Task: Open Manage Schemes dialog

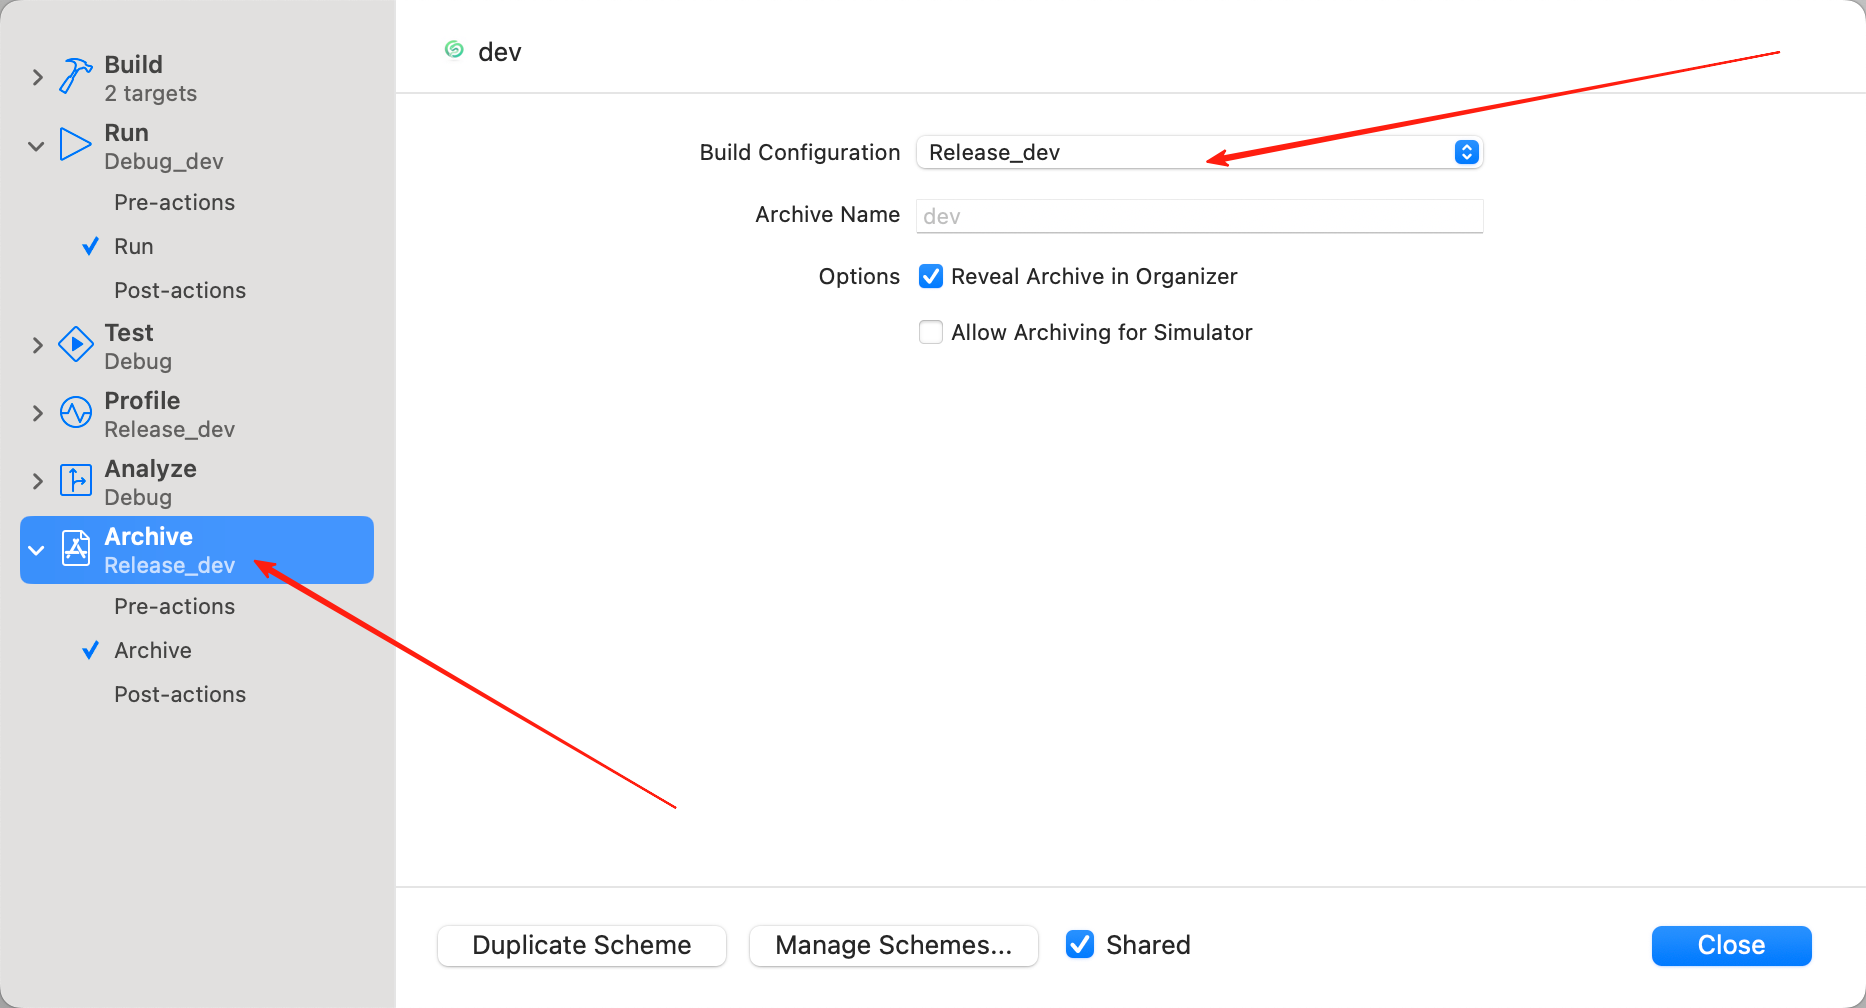Action: coord(893,946)
